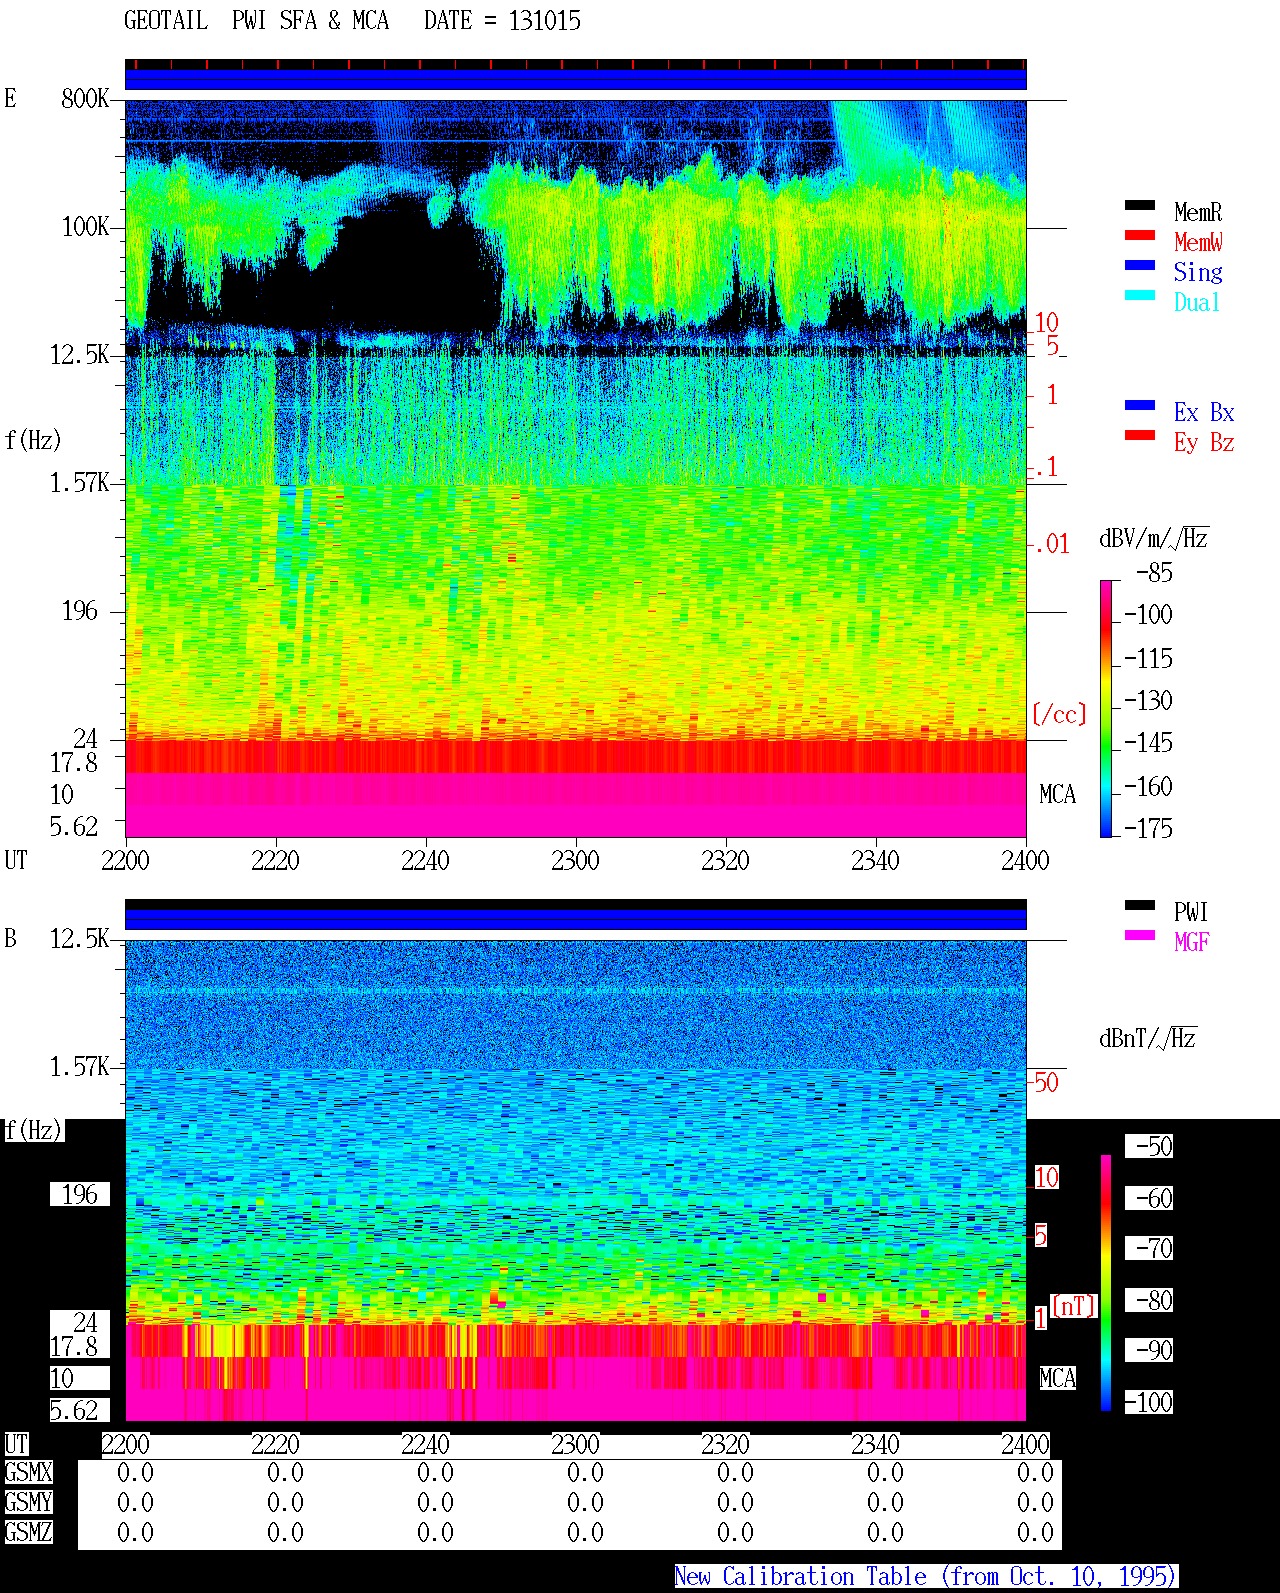Click '12.5K' label on B panel axis

point(80,938)
